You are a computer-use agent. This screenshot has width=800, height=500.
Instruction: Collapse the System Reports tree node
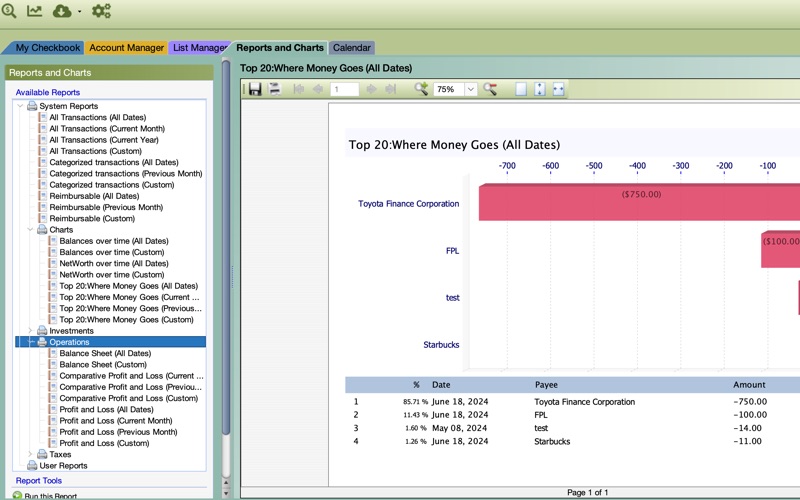coord(20,106)
